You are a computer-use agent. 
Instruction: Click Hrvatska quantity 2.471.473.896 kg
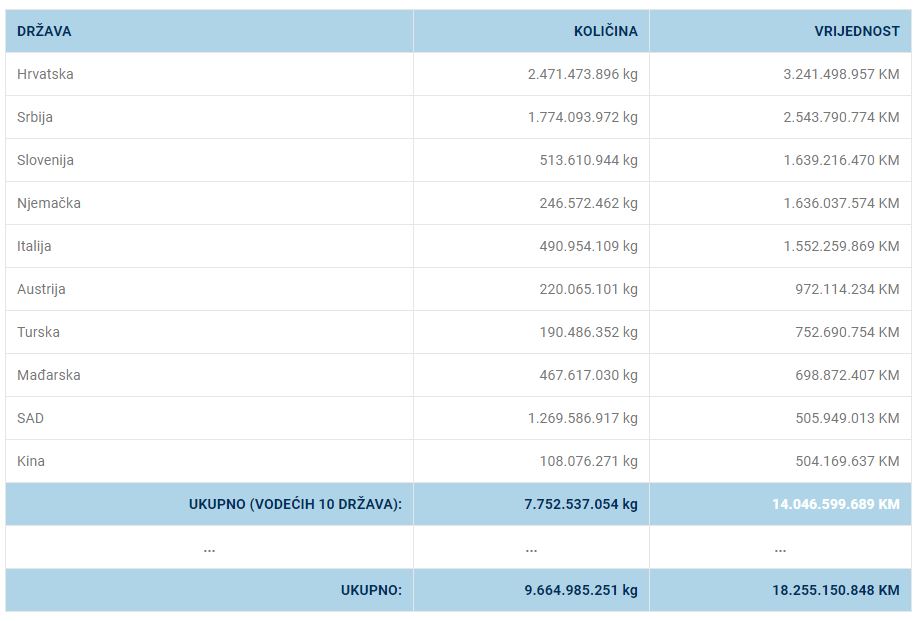(x=582, y=74)
